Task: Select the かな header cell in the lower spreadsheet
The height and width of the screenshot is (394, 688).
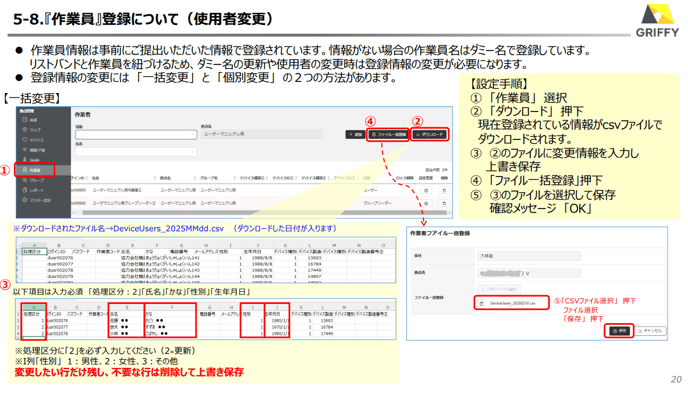Action: [170, 314]
